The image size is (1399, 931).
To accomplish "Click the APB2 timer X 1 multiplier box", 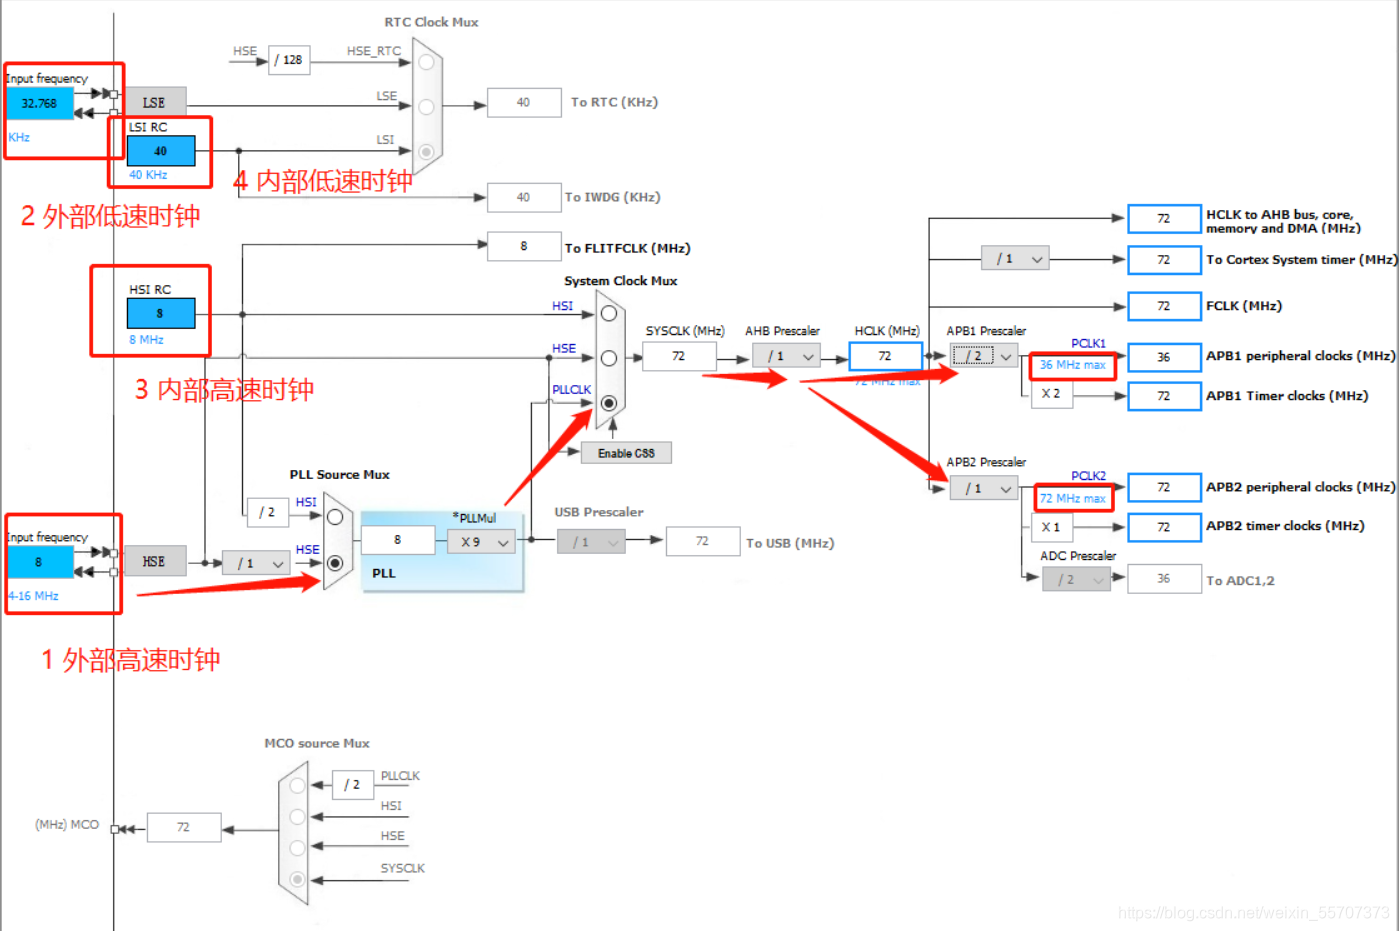I will (x=1051, y=527).
